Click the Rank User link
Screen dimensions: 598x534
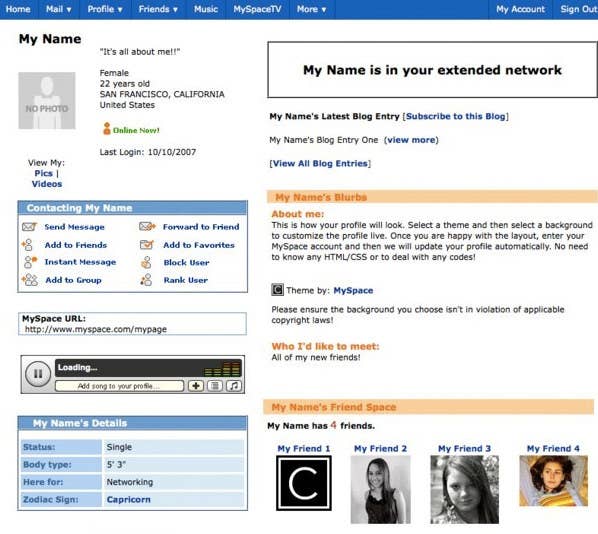coord(185,280)
